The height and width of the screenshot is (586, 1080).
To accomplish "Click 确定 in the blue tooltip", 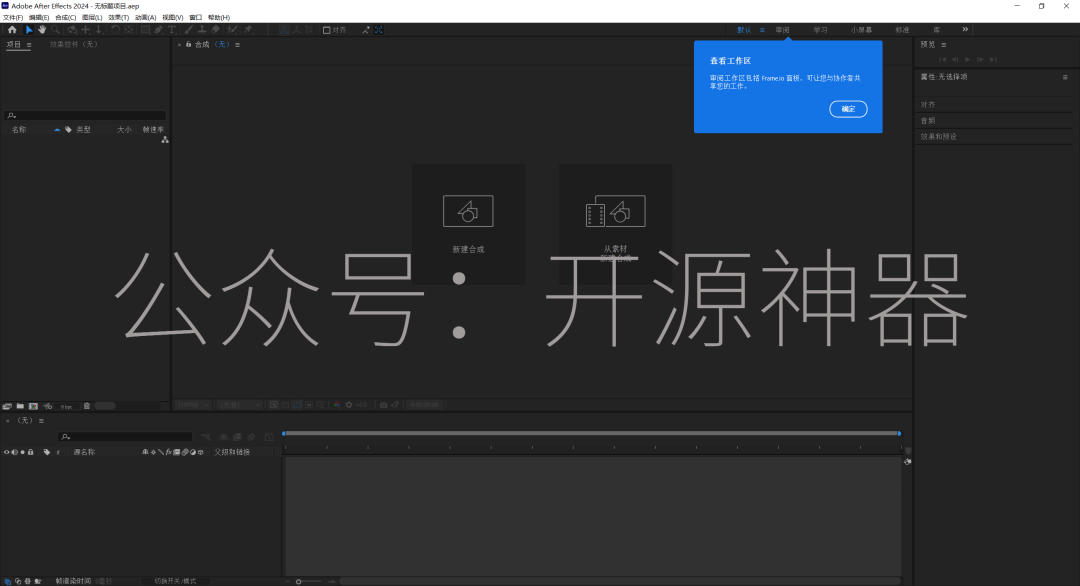I will tap(848, 109).
